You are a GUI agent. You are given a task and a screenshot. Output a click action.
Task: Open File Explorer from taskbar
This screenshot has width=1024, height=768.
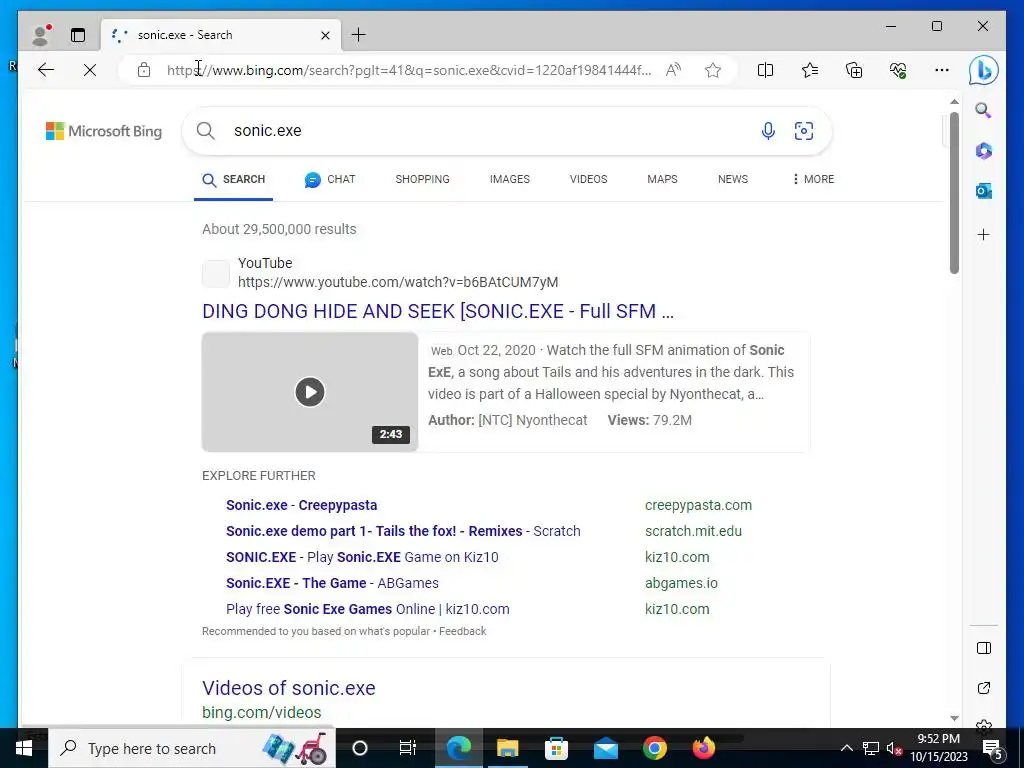[507, 748]
